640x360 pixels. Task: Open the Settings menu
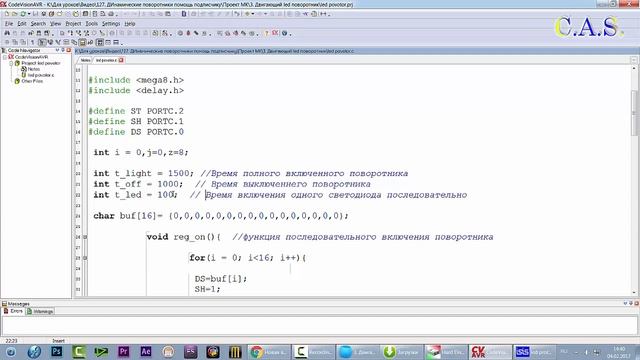pyautogui.click(x=111, y=24)
